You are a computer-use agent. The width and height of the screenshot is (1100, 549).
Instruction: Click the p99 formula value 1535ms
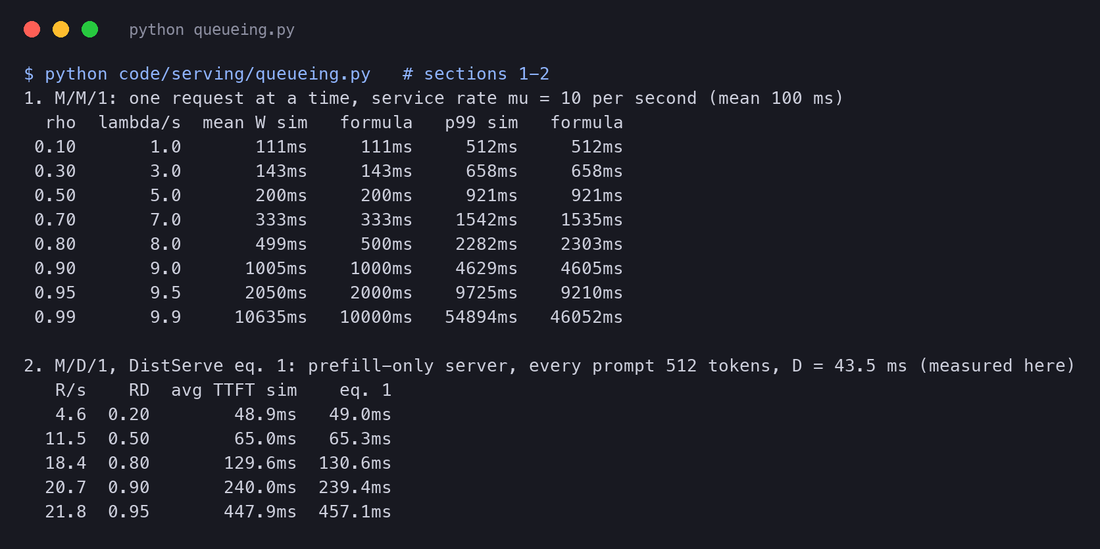coord(591,219)
